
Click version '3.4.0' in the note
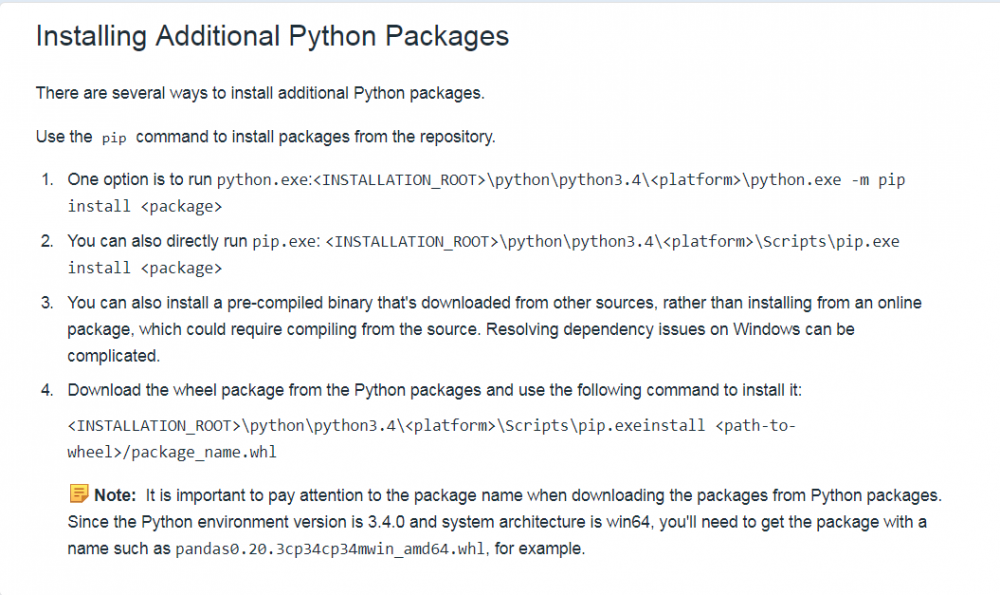coord(386,522)
